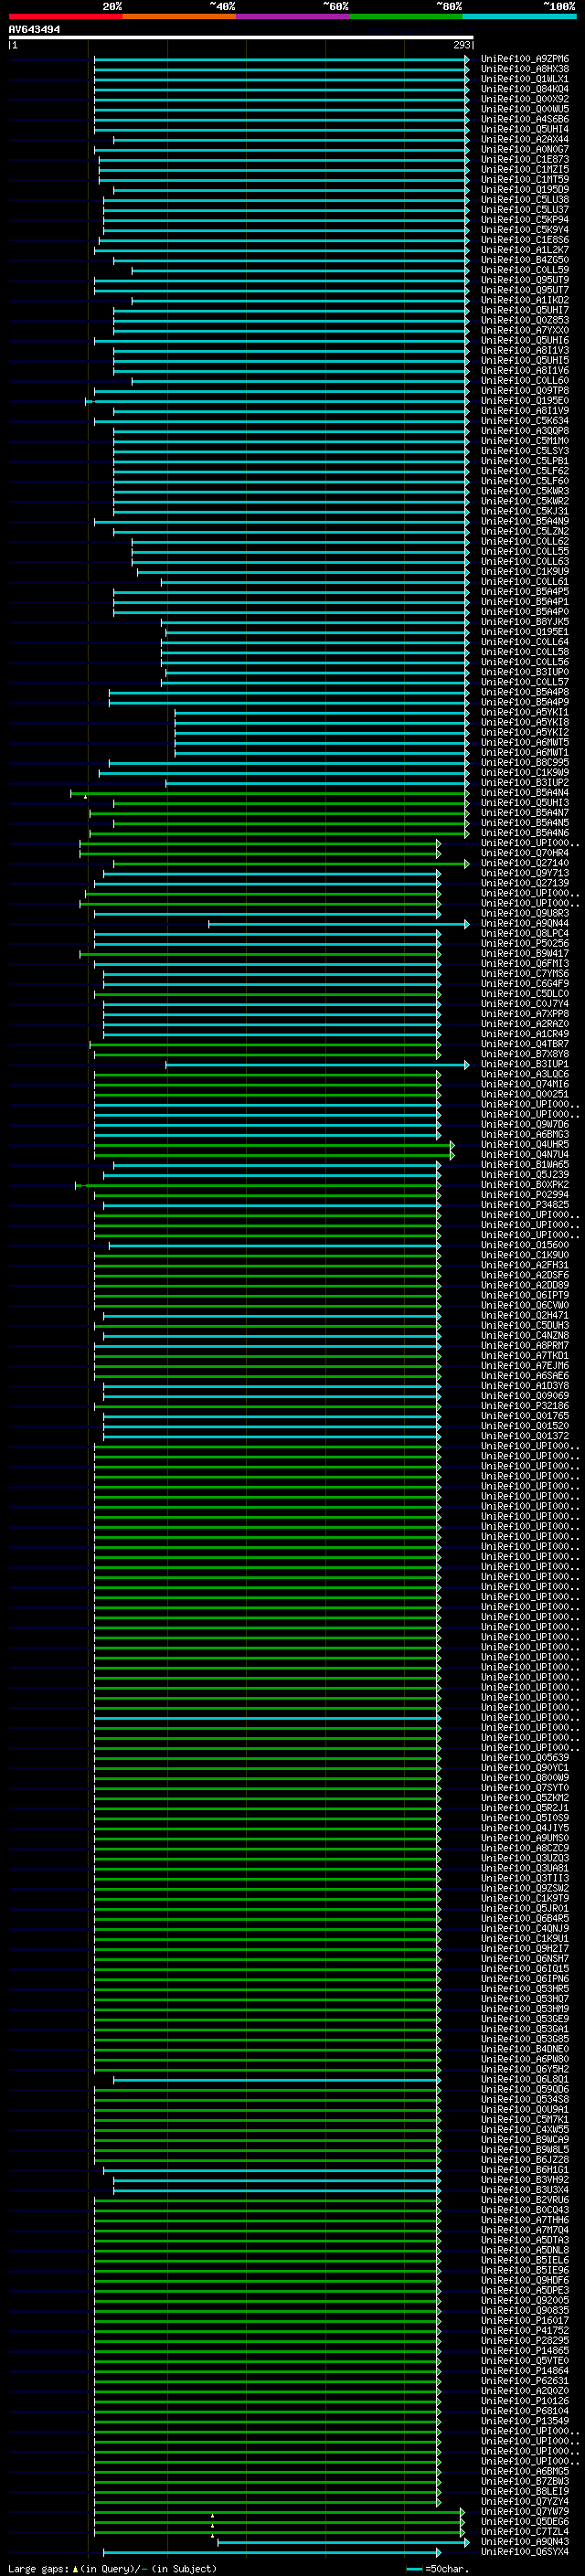Select the UniRef100_Q9Y713 label
This screenshot has width=585, height=2576.
[524, 873]
